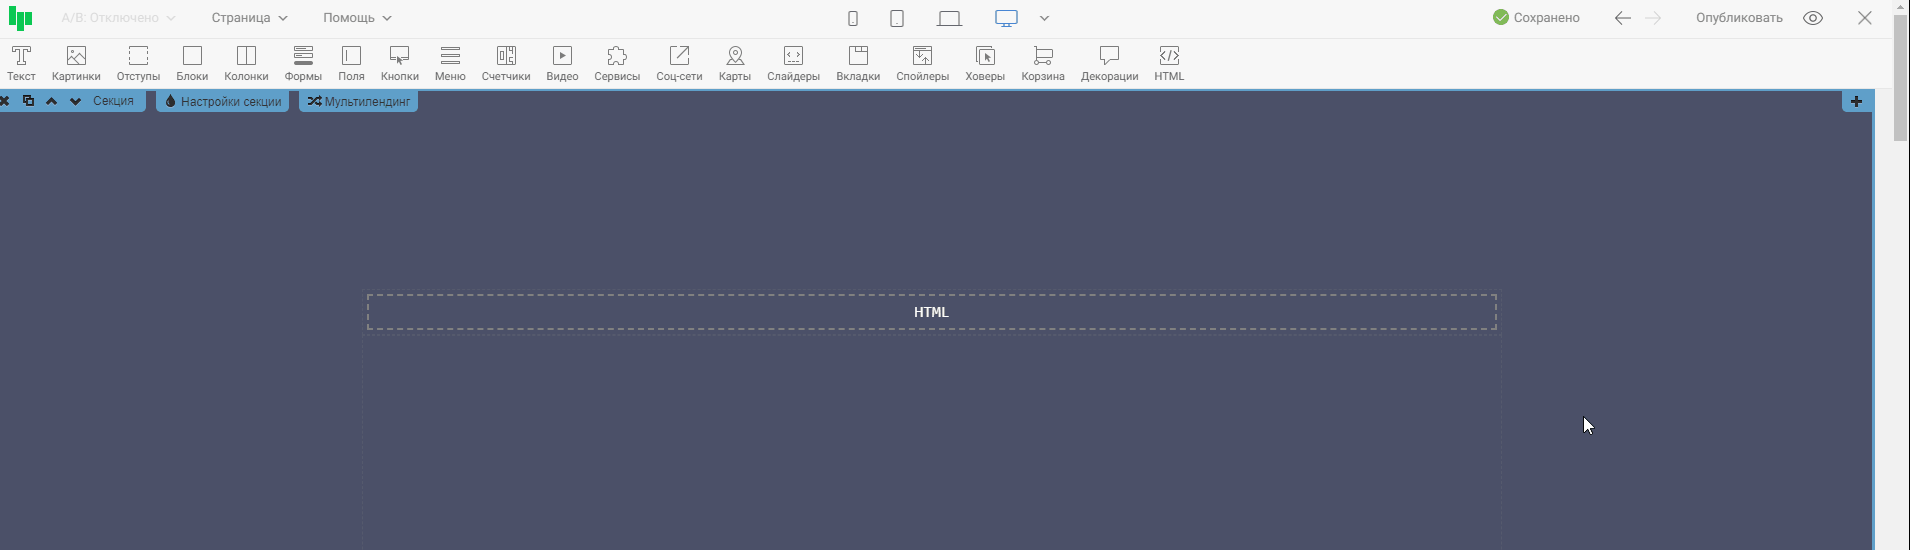
Task: Add a Слайдеры slider element
Action: [793, 63]
